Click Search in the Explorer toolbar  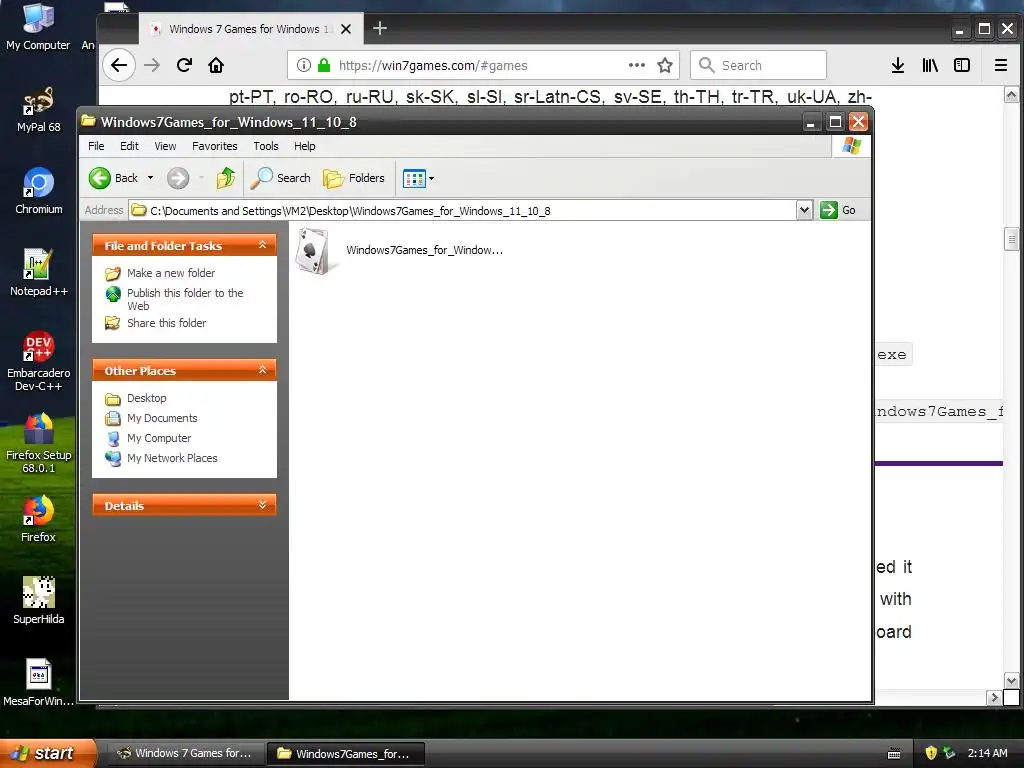tap(281, 178)
